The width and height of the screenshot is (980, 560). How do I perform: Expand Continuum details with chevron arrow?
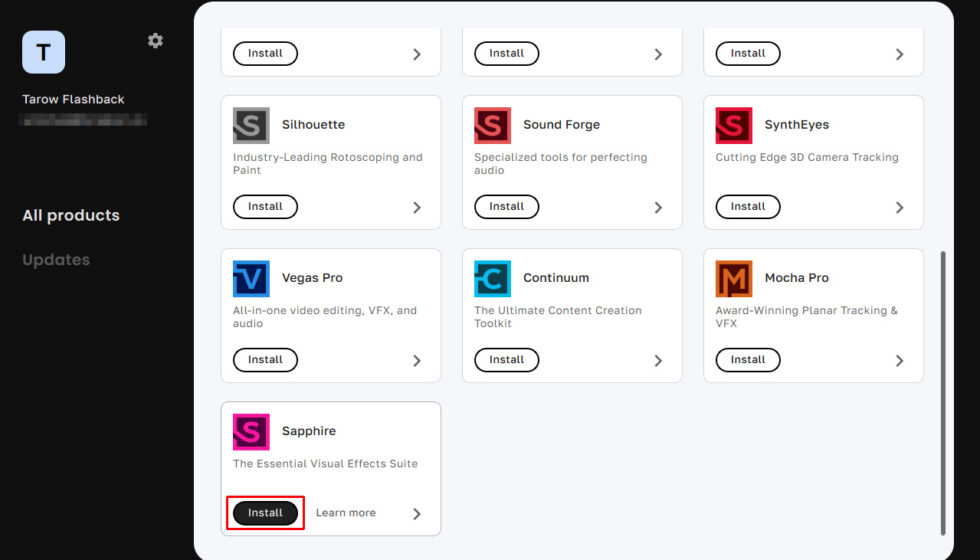tap(658, 361)
